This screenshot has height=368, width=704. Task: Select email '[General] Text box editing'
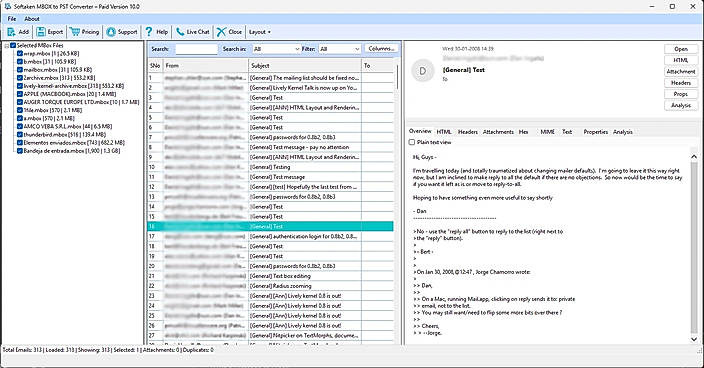271,276
